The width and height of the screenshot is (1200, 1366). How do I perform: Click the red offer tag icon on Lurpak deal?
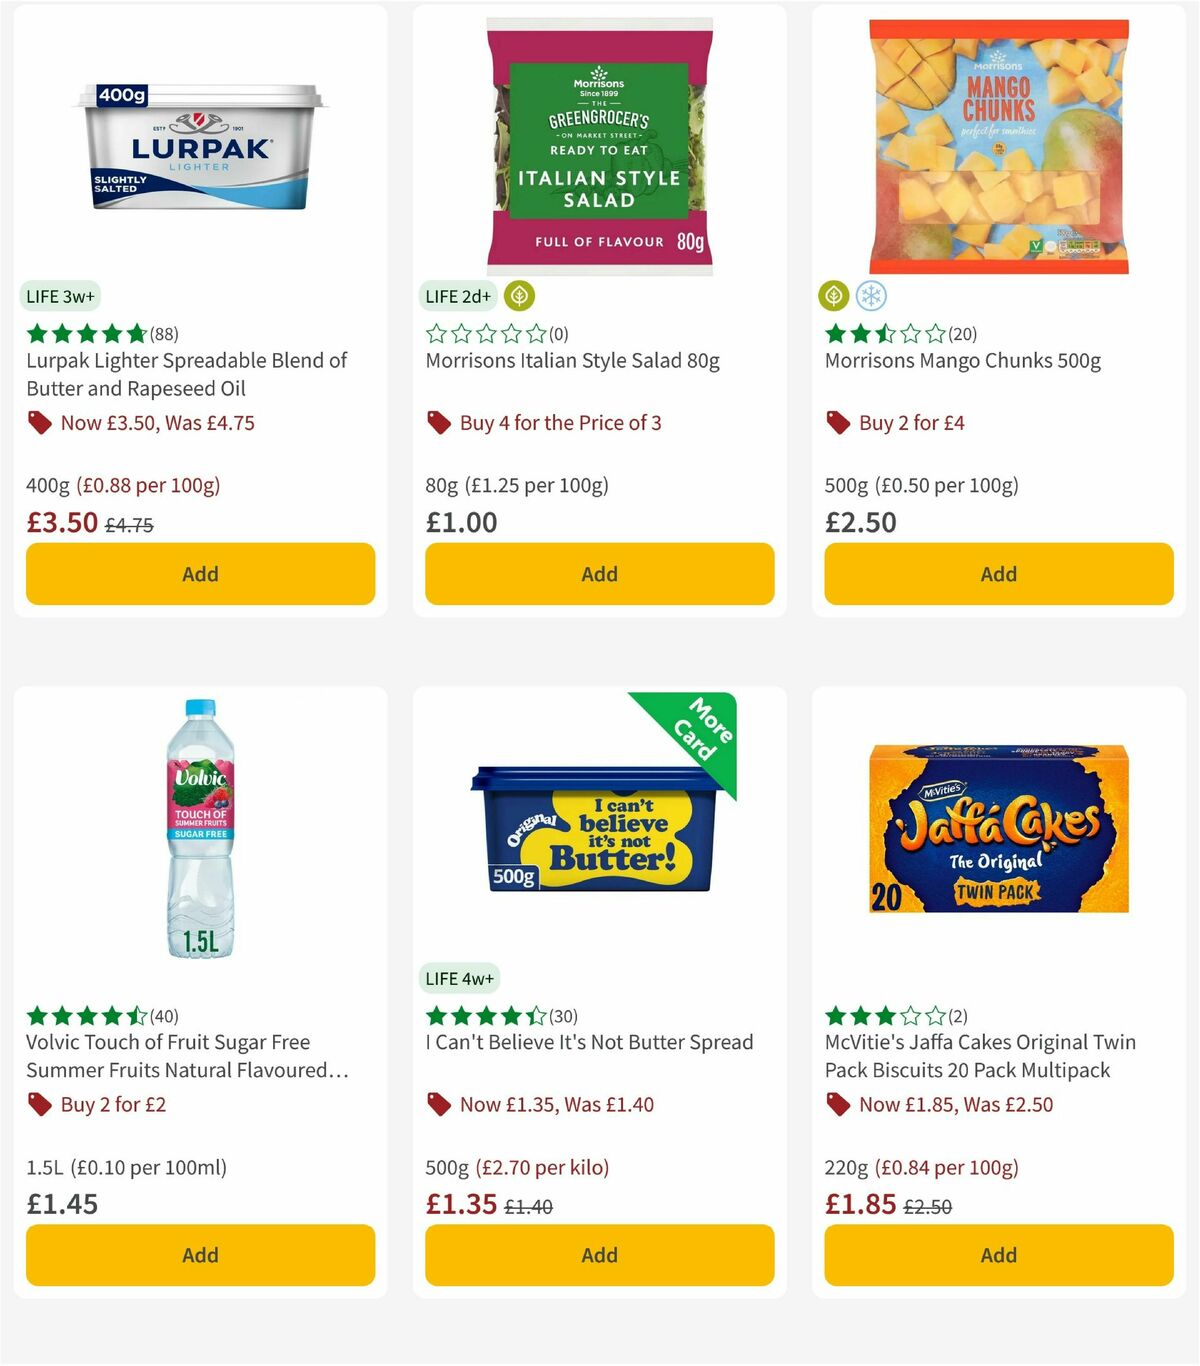coord(40,423)
